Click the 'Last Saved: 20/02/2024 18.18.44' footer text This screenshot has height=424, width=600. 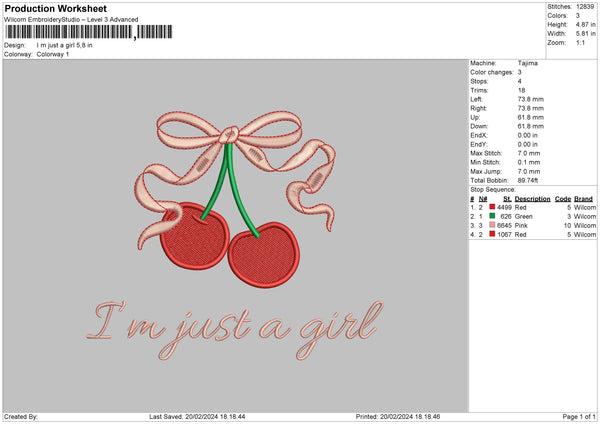197,416
